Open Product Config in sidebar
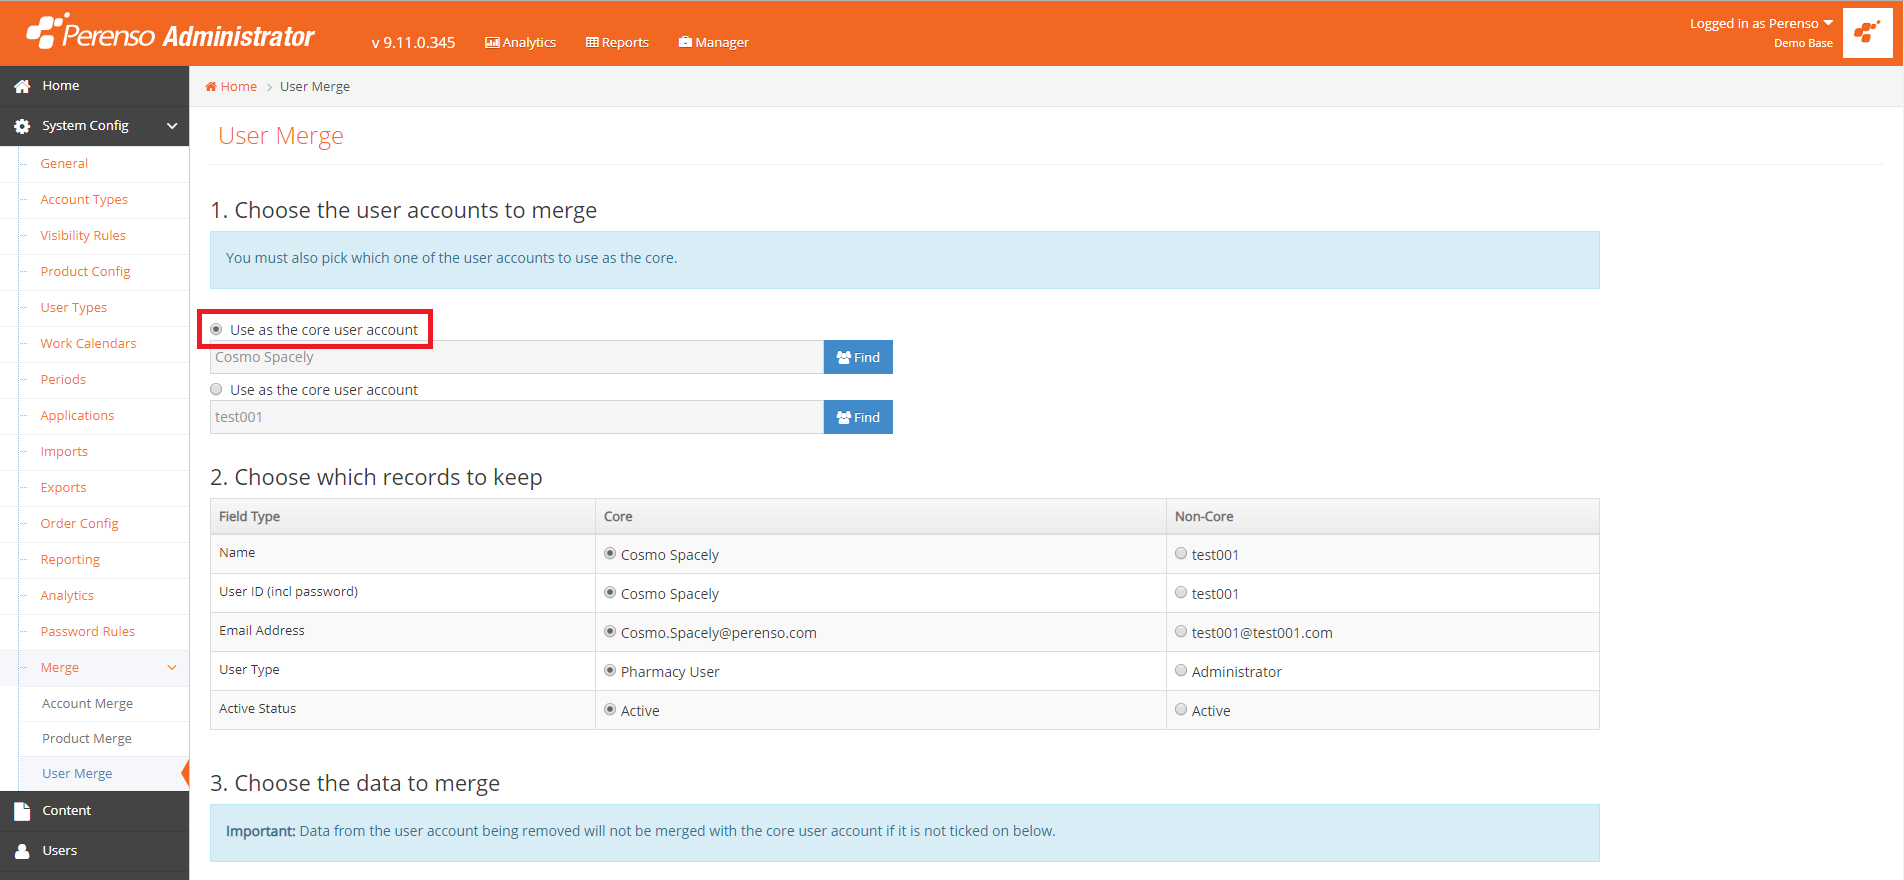The width and height of the screenshot is (1904, 880). 85,271
